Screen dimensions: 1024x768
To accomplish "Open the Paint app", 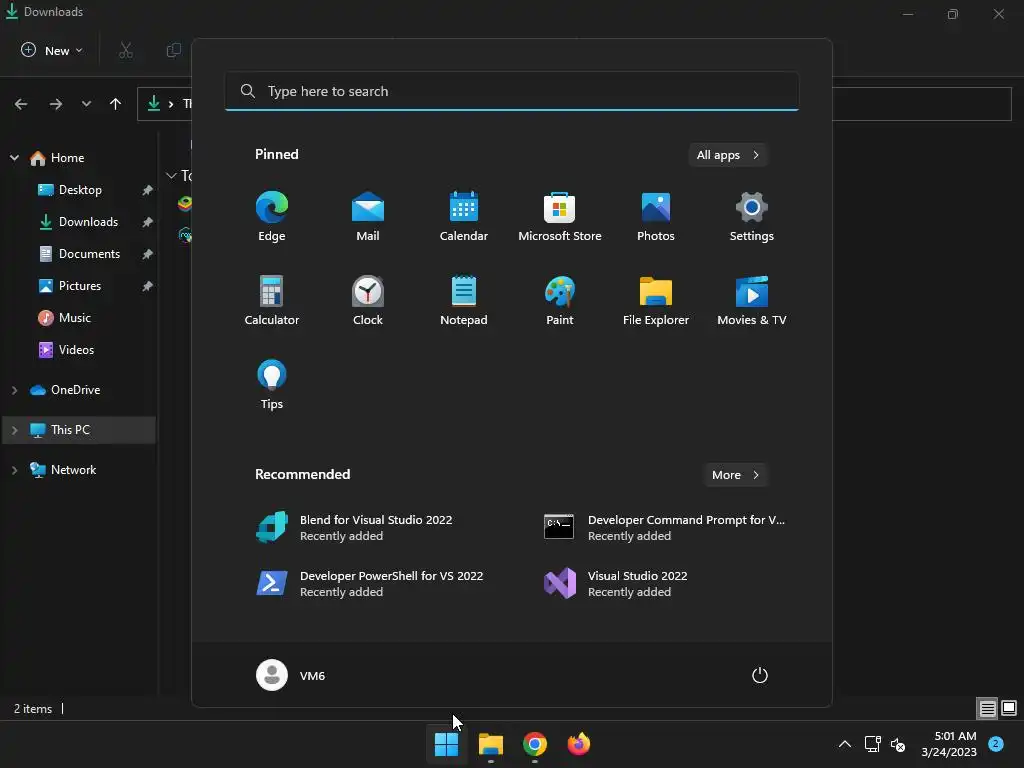I will [x=560, y=300].
